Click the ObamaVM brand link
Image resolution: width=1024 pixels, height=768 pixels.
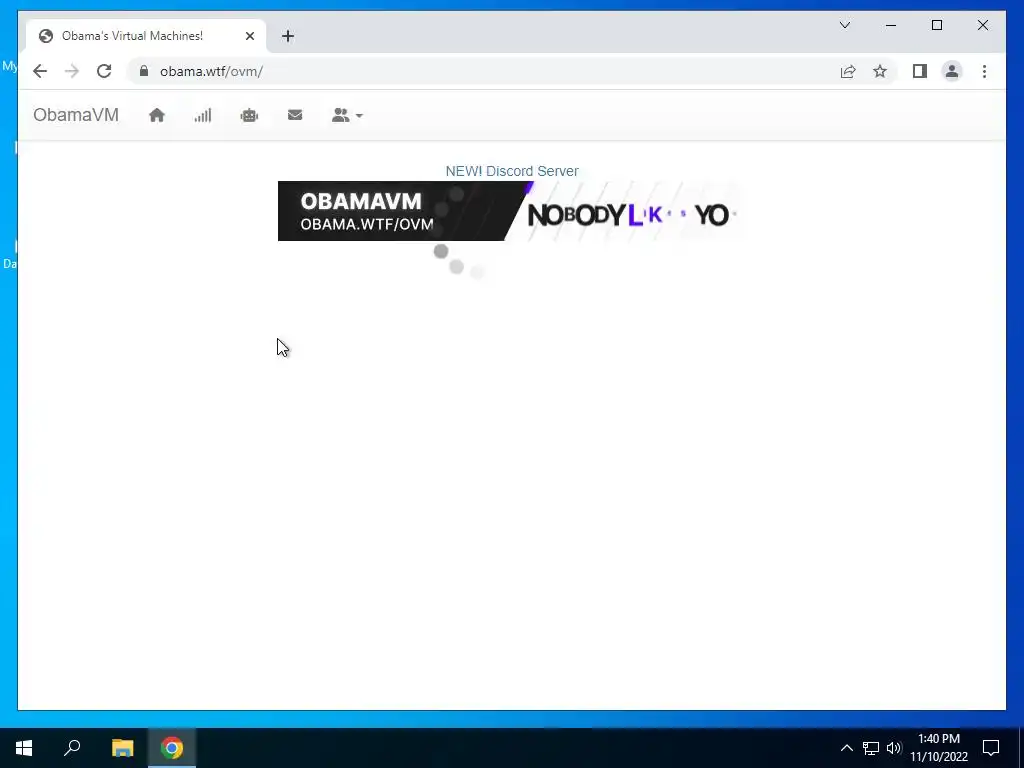tap(76, 115)
